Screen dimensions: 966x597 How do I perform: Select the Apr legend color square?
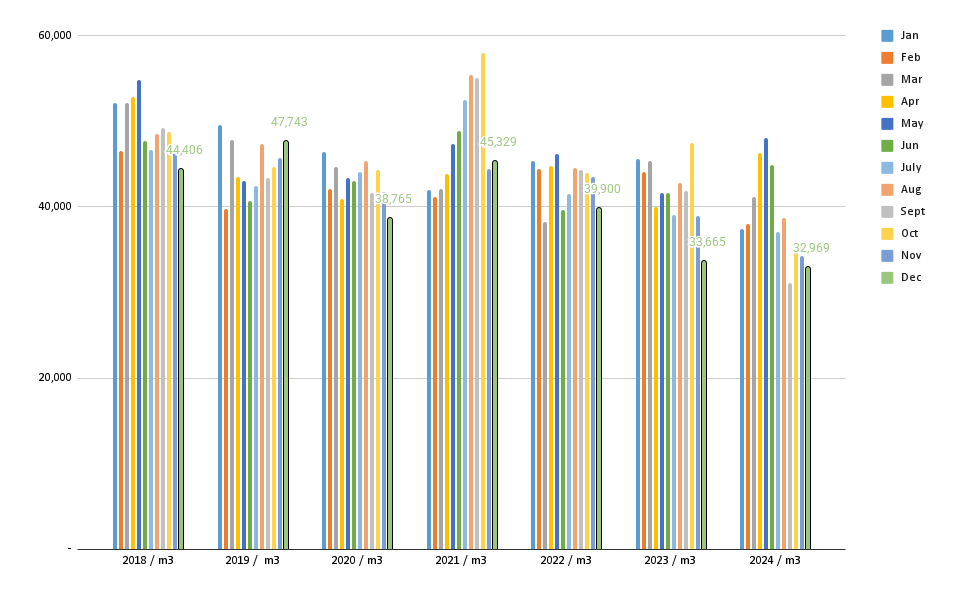pos(887,102)
